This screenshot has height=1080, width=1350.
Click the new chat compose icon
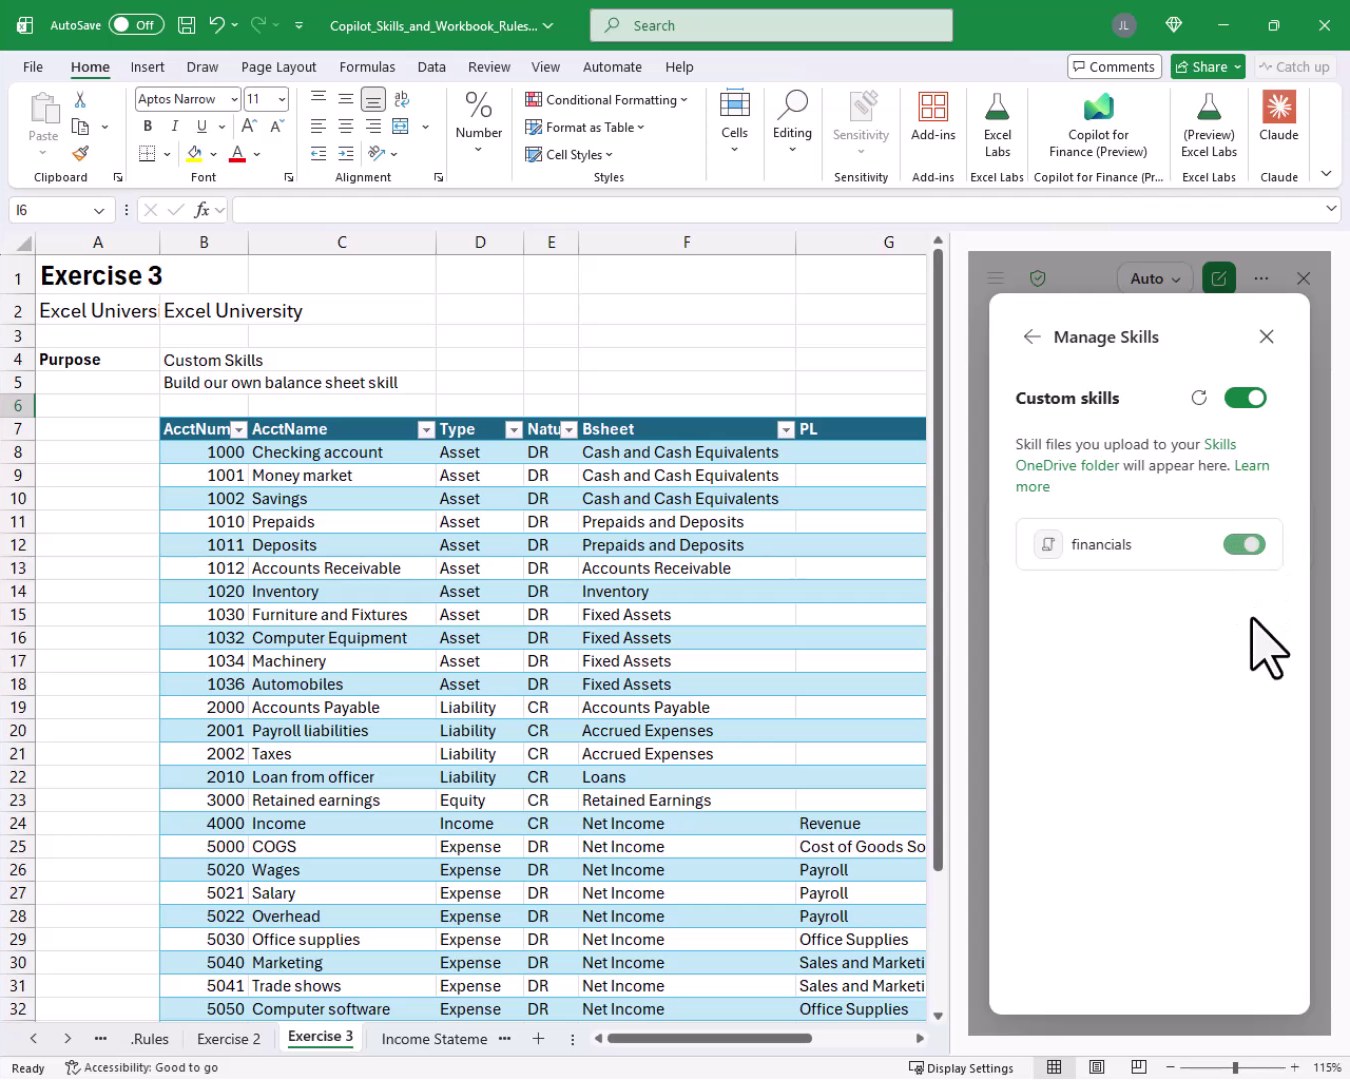(1219, 278)
